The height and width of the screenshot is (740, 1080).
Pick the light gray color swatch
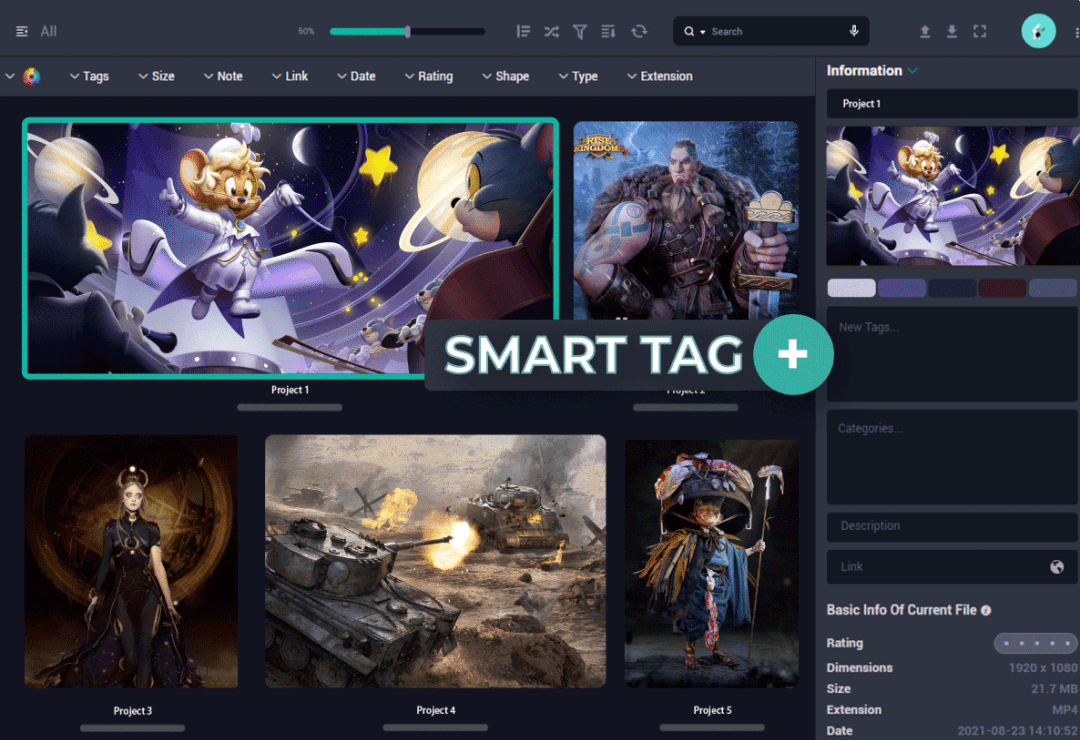point(851,287)
